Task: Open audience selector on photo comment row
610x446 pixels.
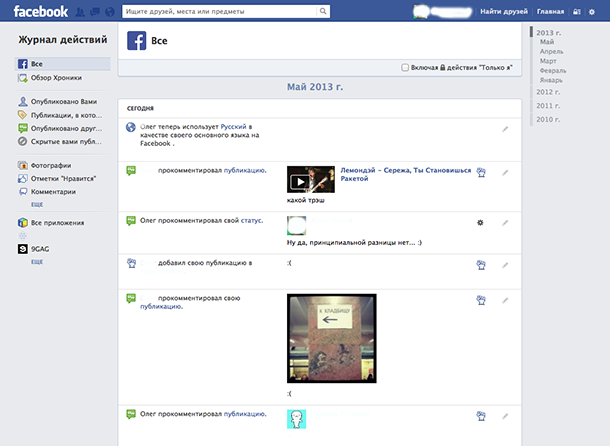Action: click(481, 300)
